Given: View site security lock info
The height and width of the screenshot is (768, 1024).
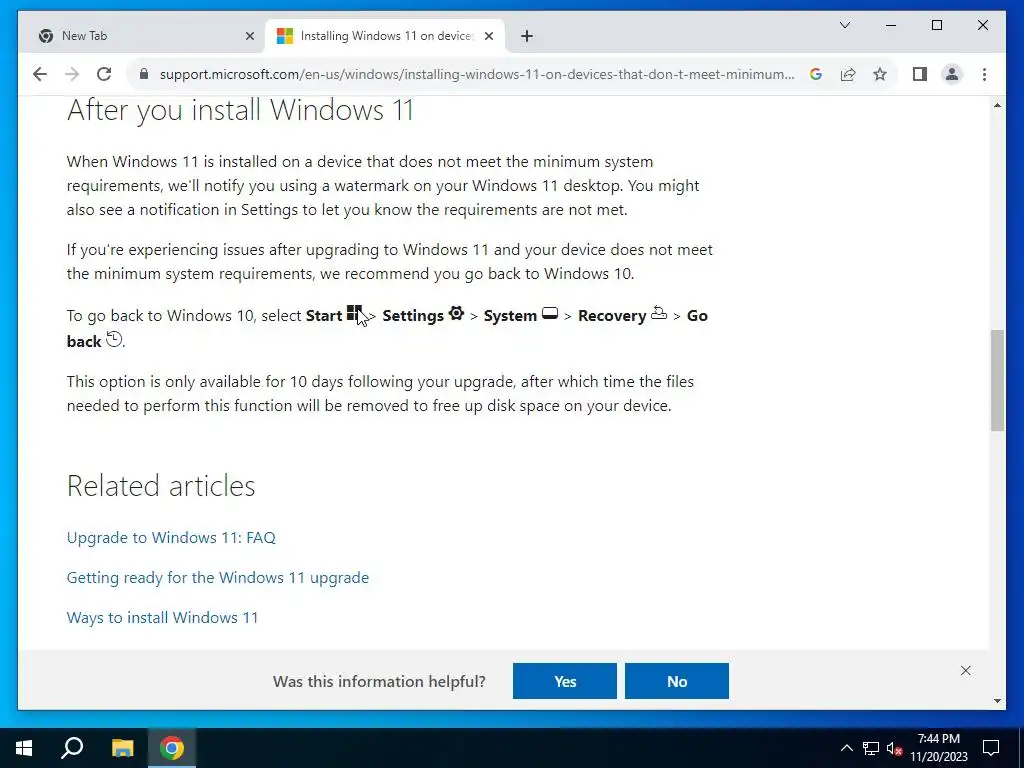Looking at the screenshot, I should point(144,74).
